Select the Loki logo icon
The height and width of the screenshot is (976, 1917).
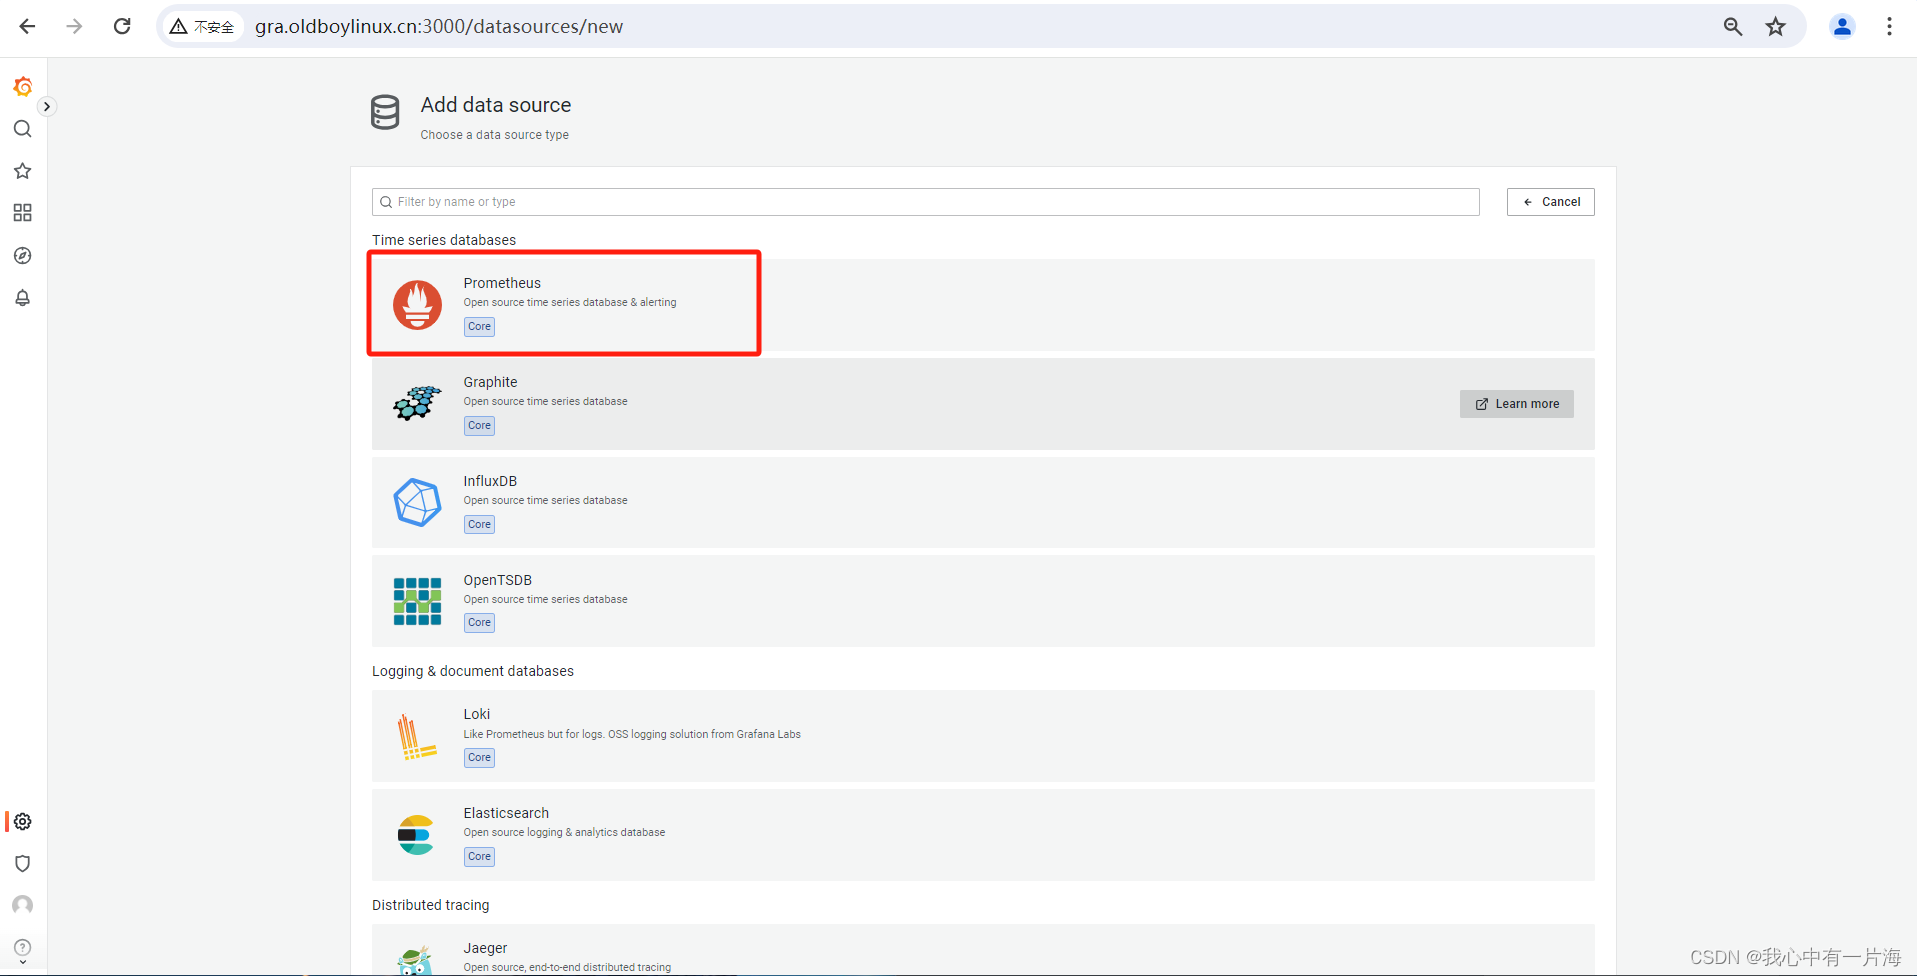click(x=416, y=736)
